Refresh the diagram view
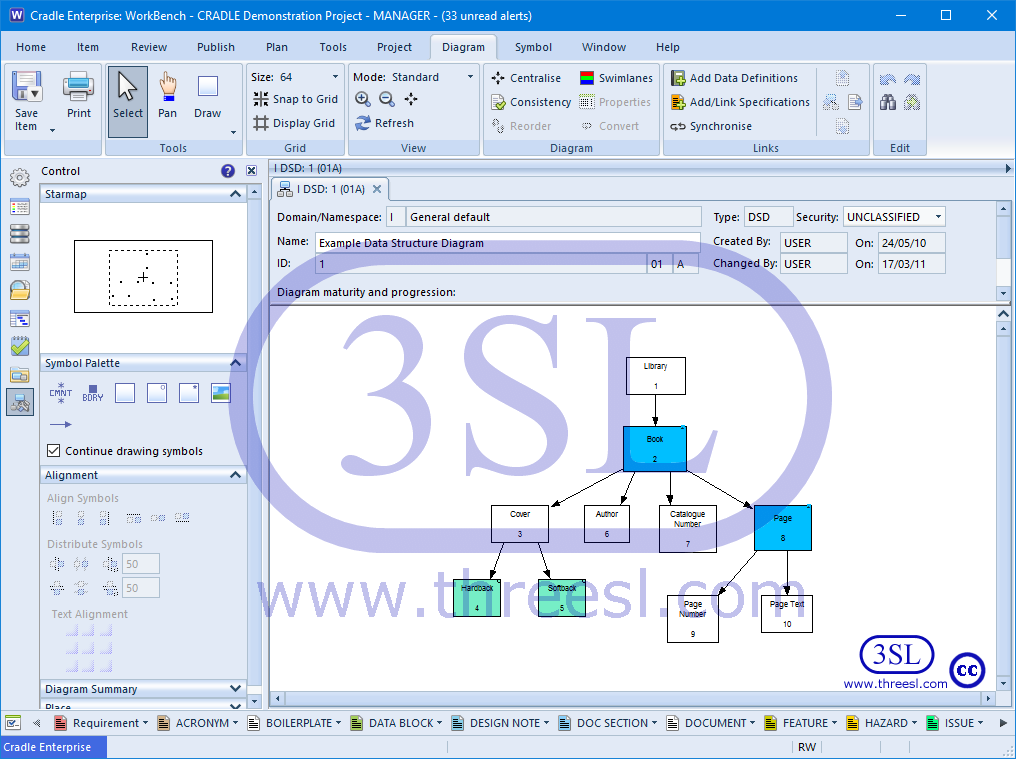Image resolution: width=1016 pixels, height=759 pixels. click(x=384, y=123)
